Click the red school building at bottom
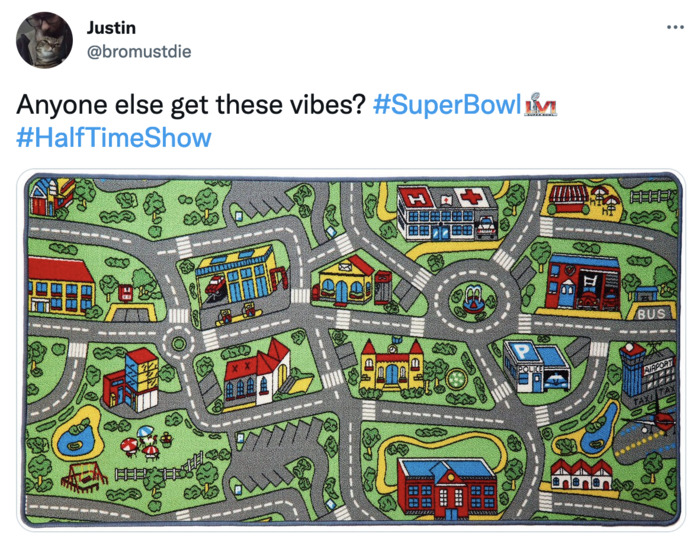This screenshot has width=700, height=546. coord(446,487)
